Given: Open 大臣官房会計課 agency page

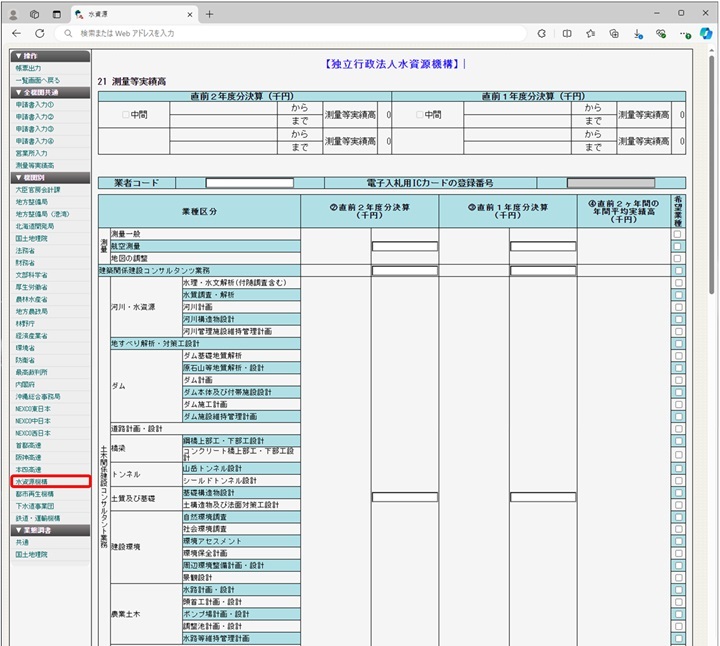Looking at the screenshot, I should point(38,190).
